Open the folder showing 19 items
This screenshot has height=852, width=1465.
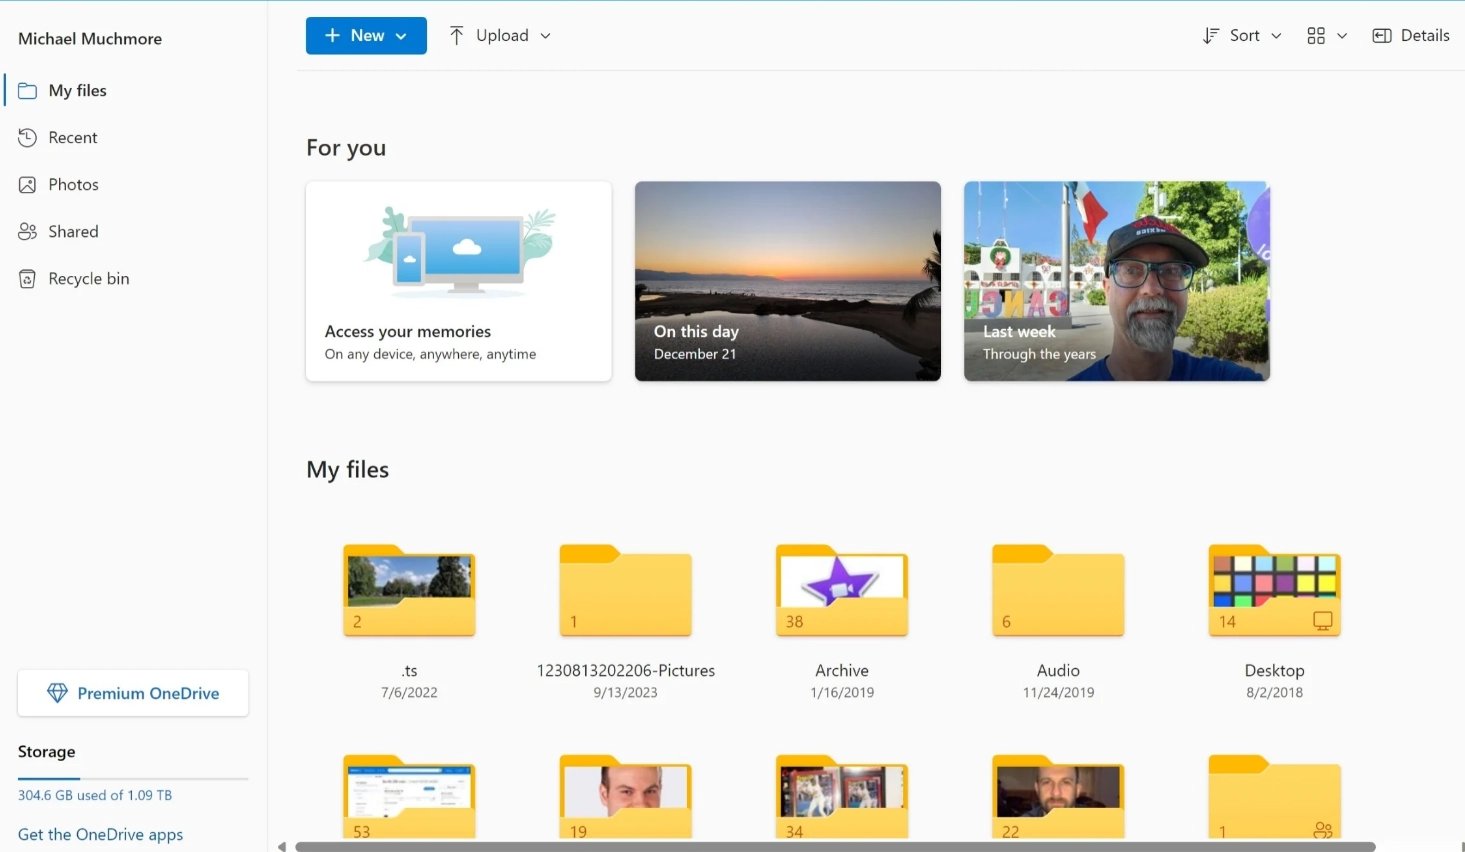(x=626, y=797)
